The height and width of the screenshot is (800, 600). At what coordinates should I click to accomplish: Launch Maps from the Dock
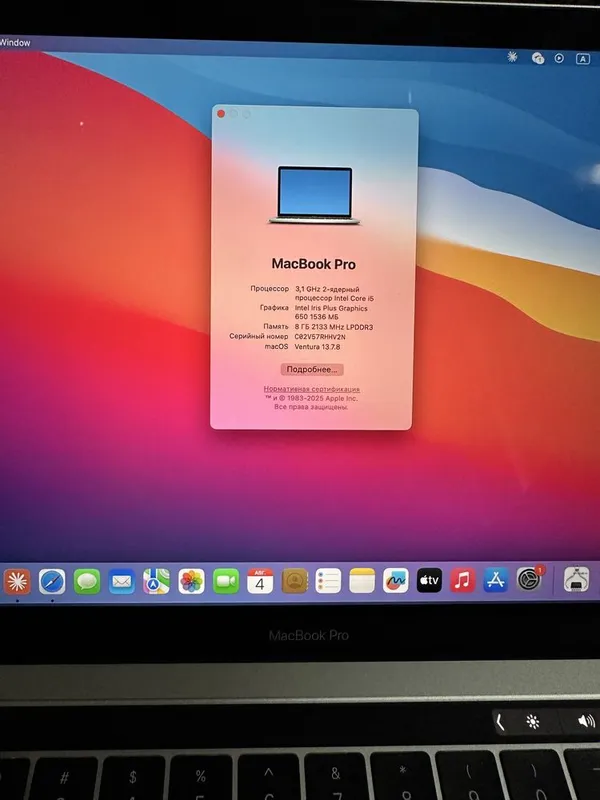pos(156,581)
